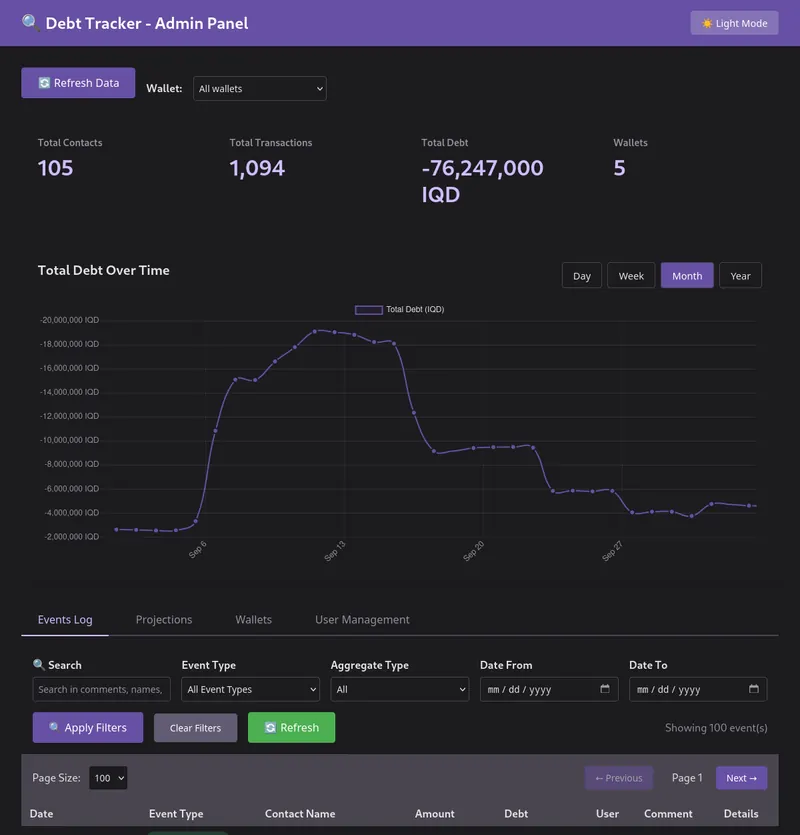Click the Sep 13 axis label
800x835 pixels.
pyautogui.click(x=335, y=551)
